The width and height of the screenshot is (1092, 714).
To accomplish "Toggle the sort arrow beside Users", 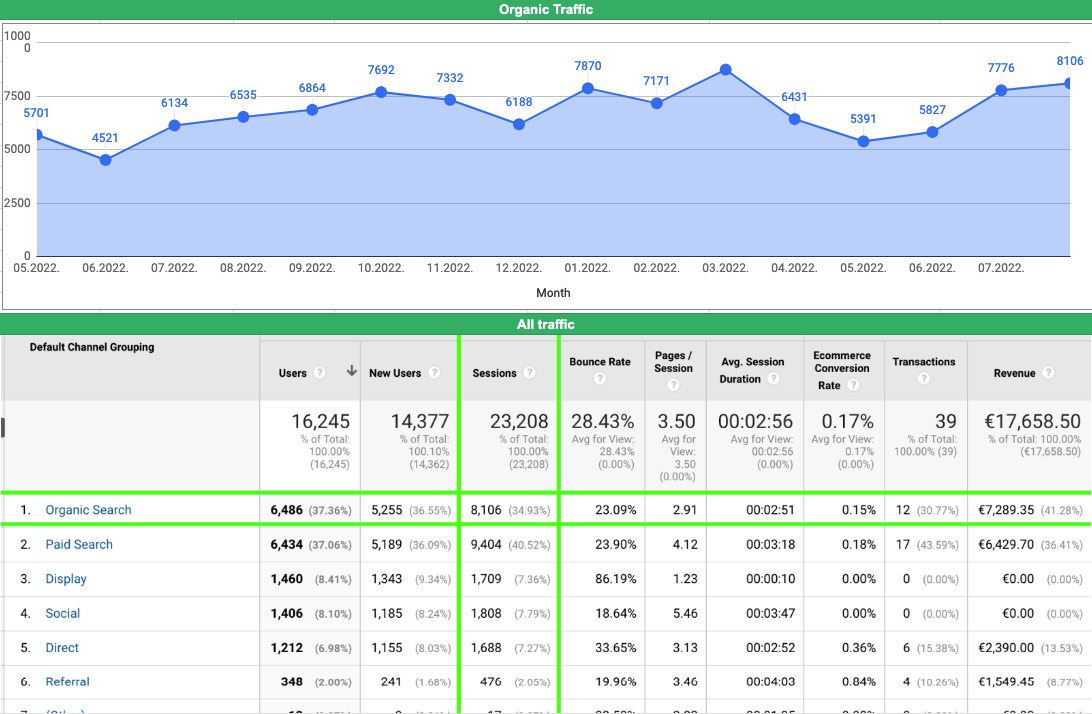I will (351, 372).
